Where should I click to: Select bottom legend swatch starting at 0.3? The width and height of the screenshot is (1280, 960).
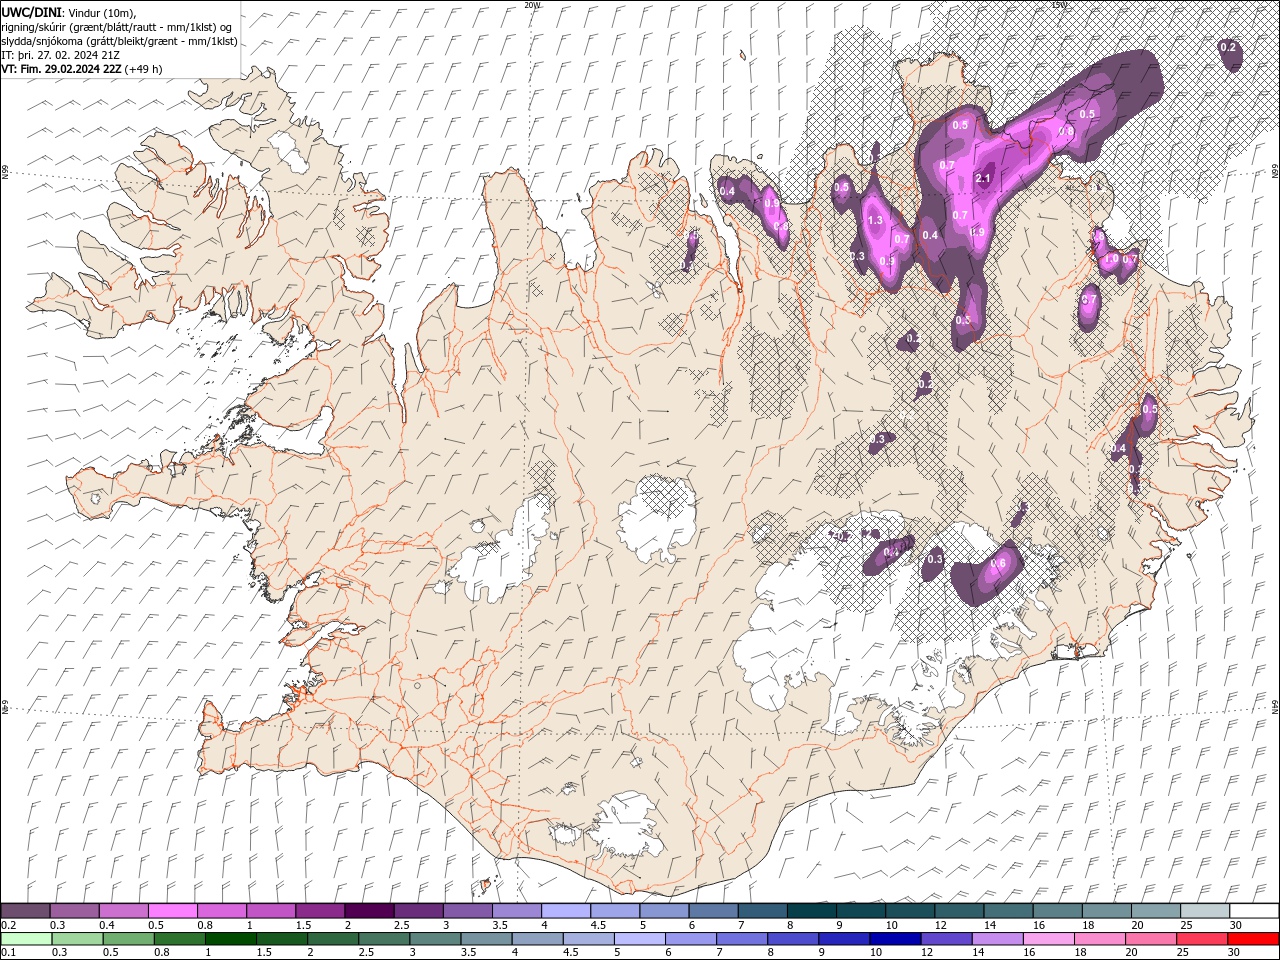pyautogui.click(x=76, y=939)
